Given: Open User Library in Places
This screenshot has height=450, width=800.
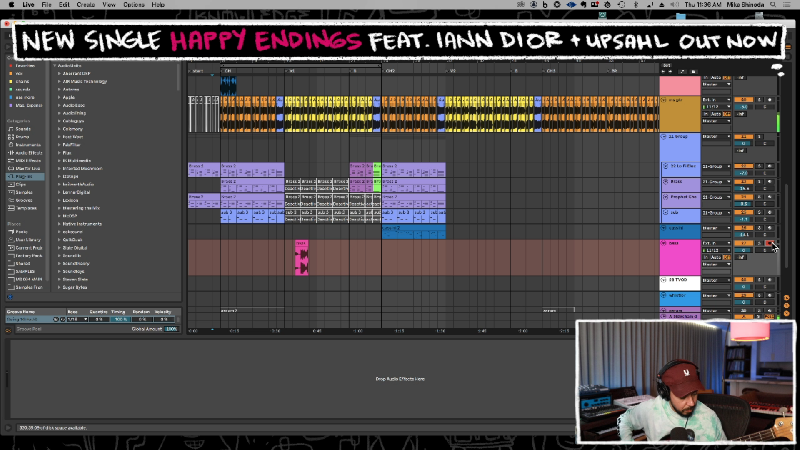Looking at the screenshot, I should [x=26, y=239].
